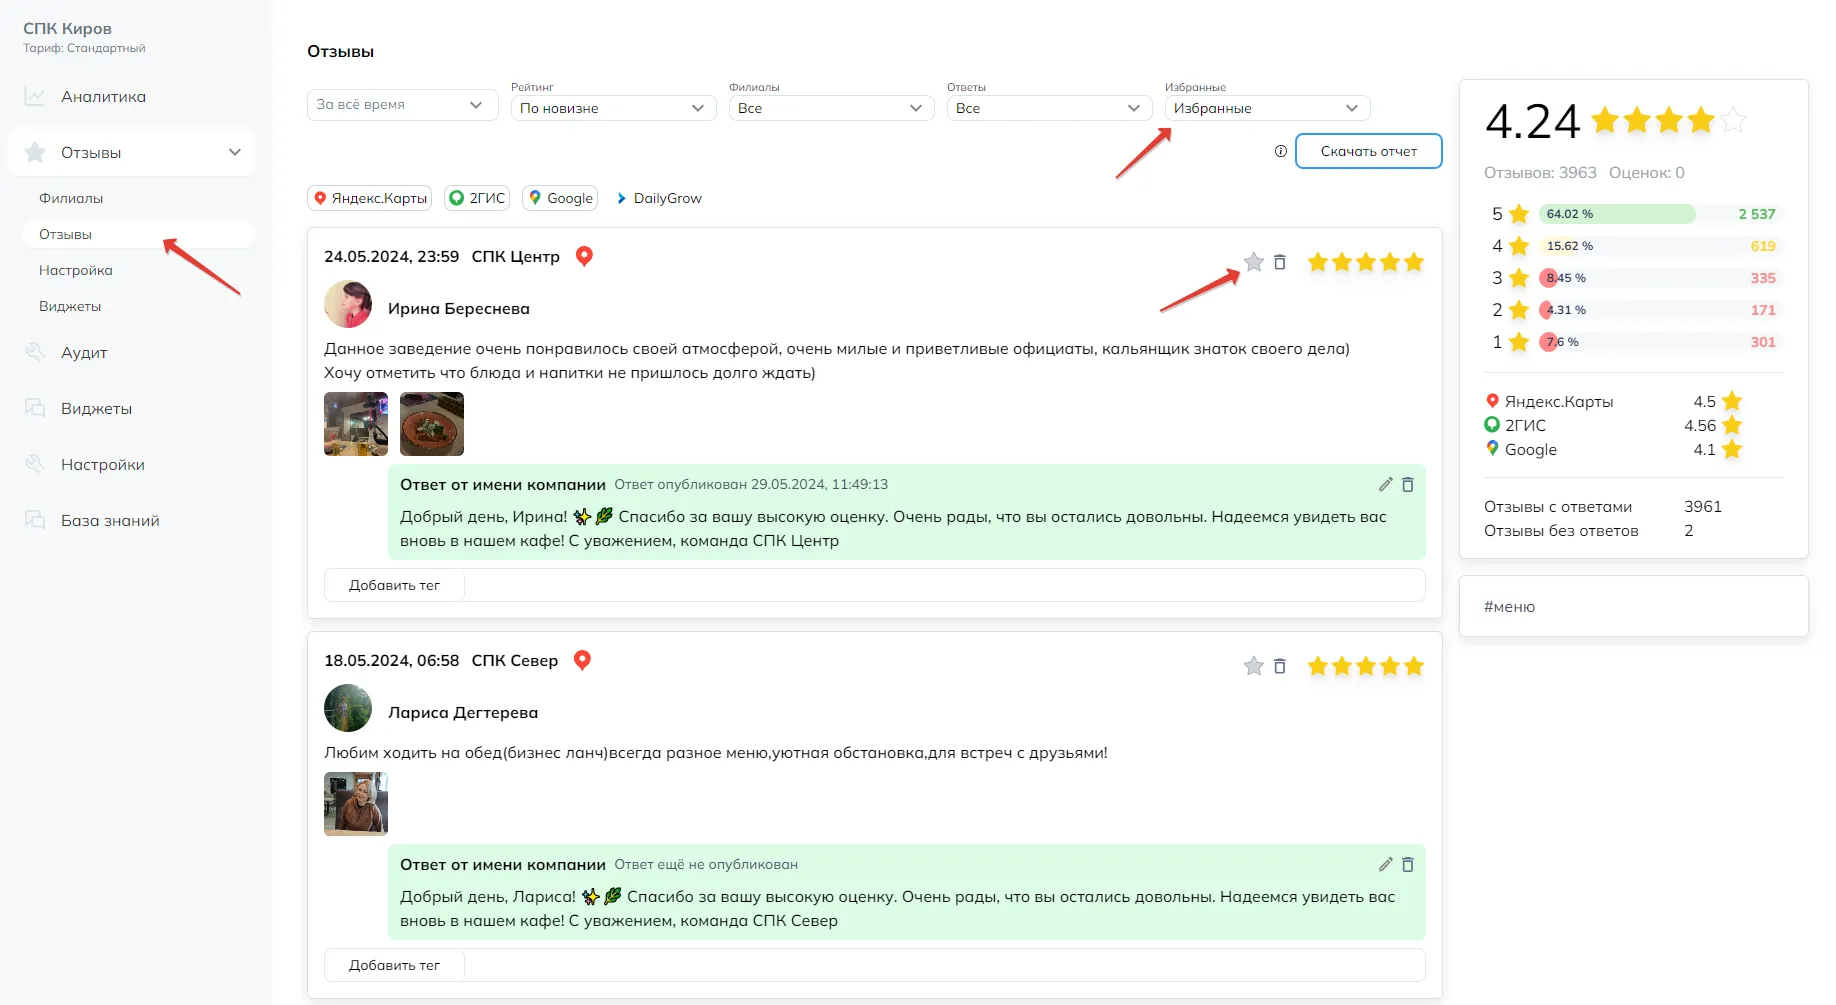The image size is (1836, 1005).
Task: Filter by DailyGrow source
Action: click(660, 198)
